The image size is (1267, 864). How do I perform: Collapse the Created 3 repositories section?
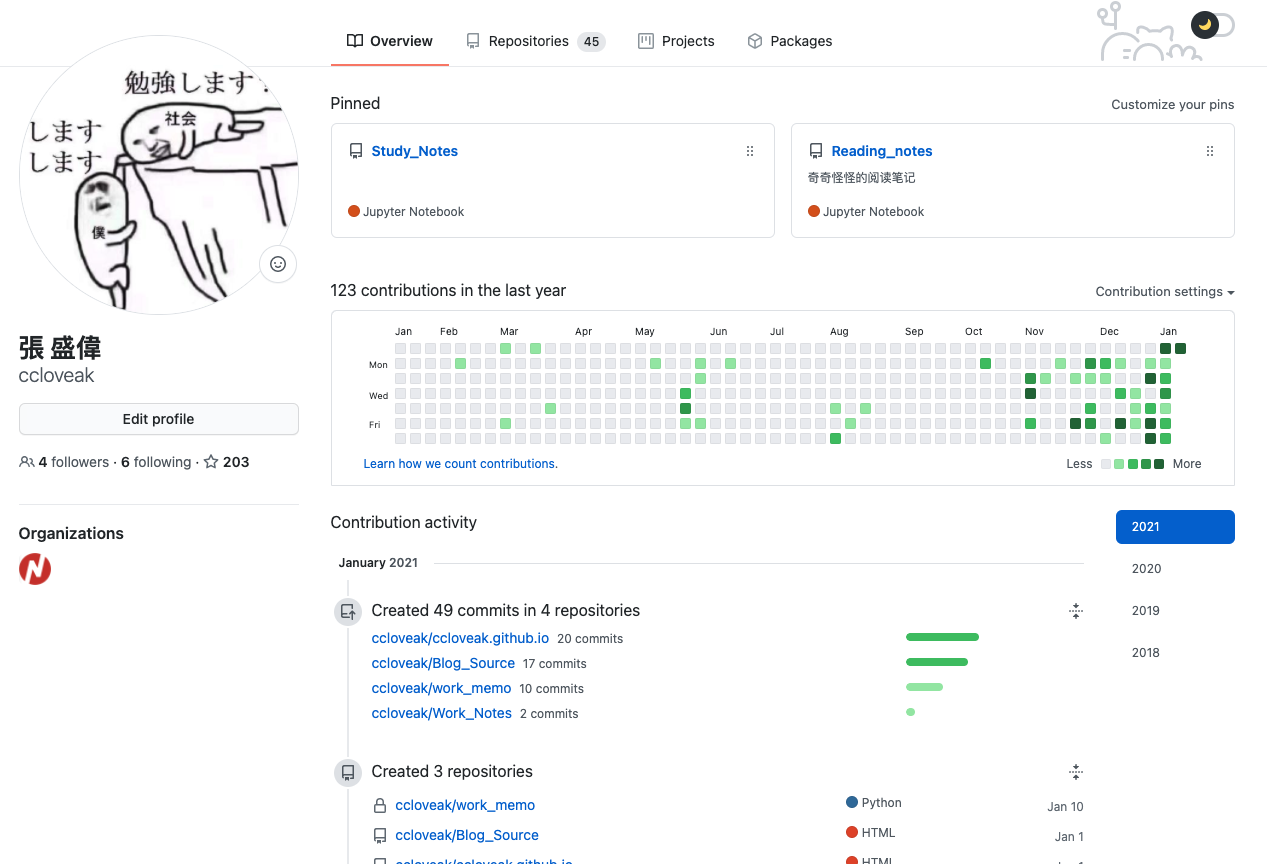(1076, 772)
